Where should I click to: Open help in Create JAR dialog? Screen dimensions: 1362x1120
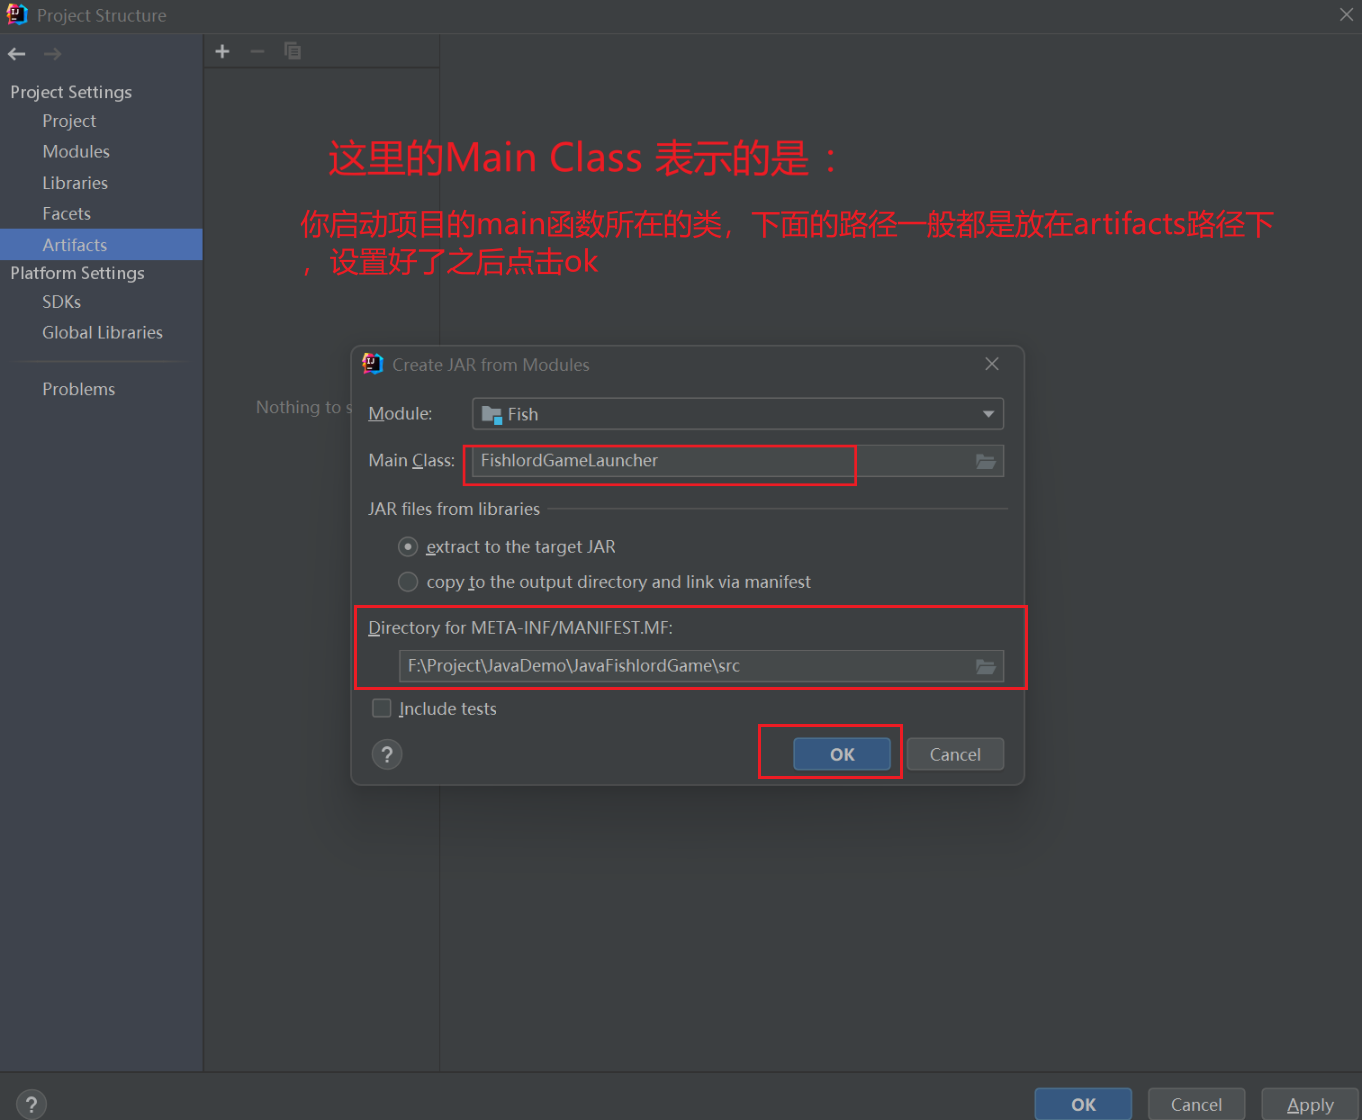pos(387,754)
